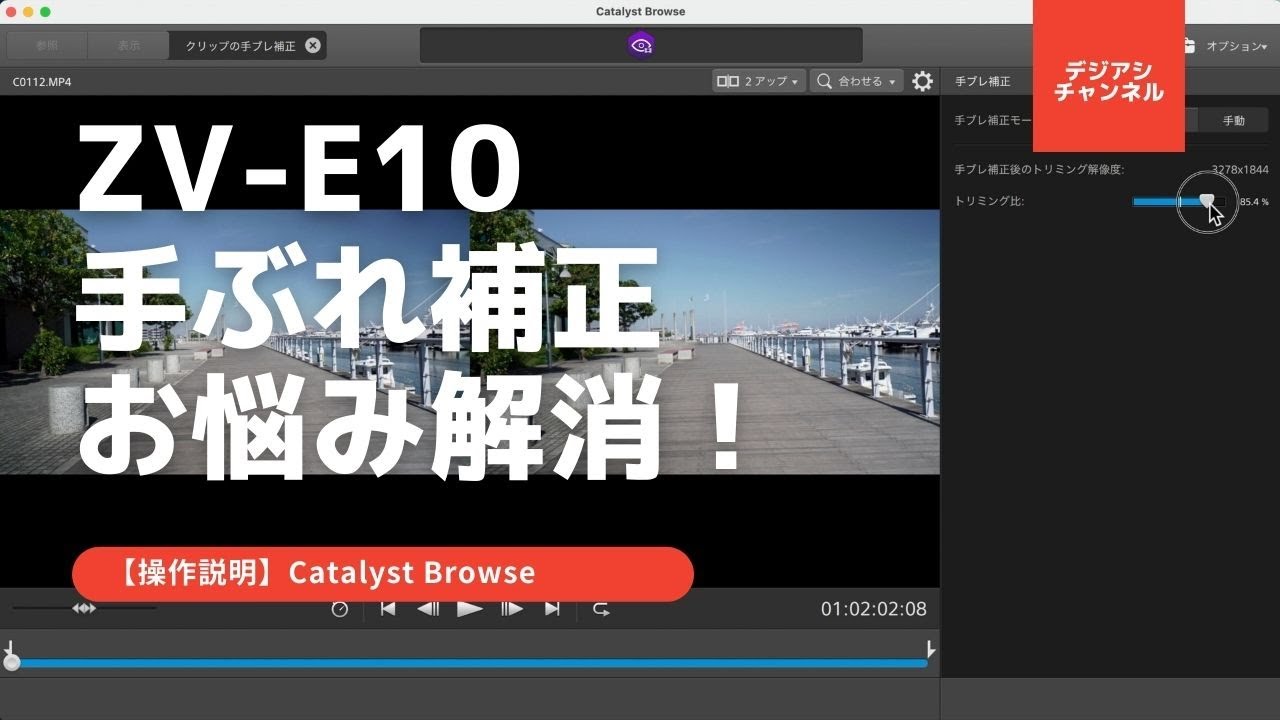The height and width of the screenshot is (720, 1280).
Task: Select 手動 stabilization mode
Action: coord(1234,120)
